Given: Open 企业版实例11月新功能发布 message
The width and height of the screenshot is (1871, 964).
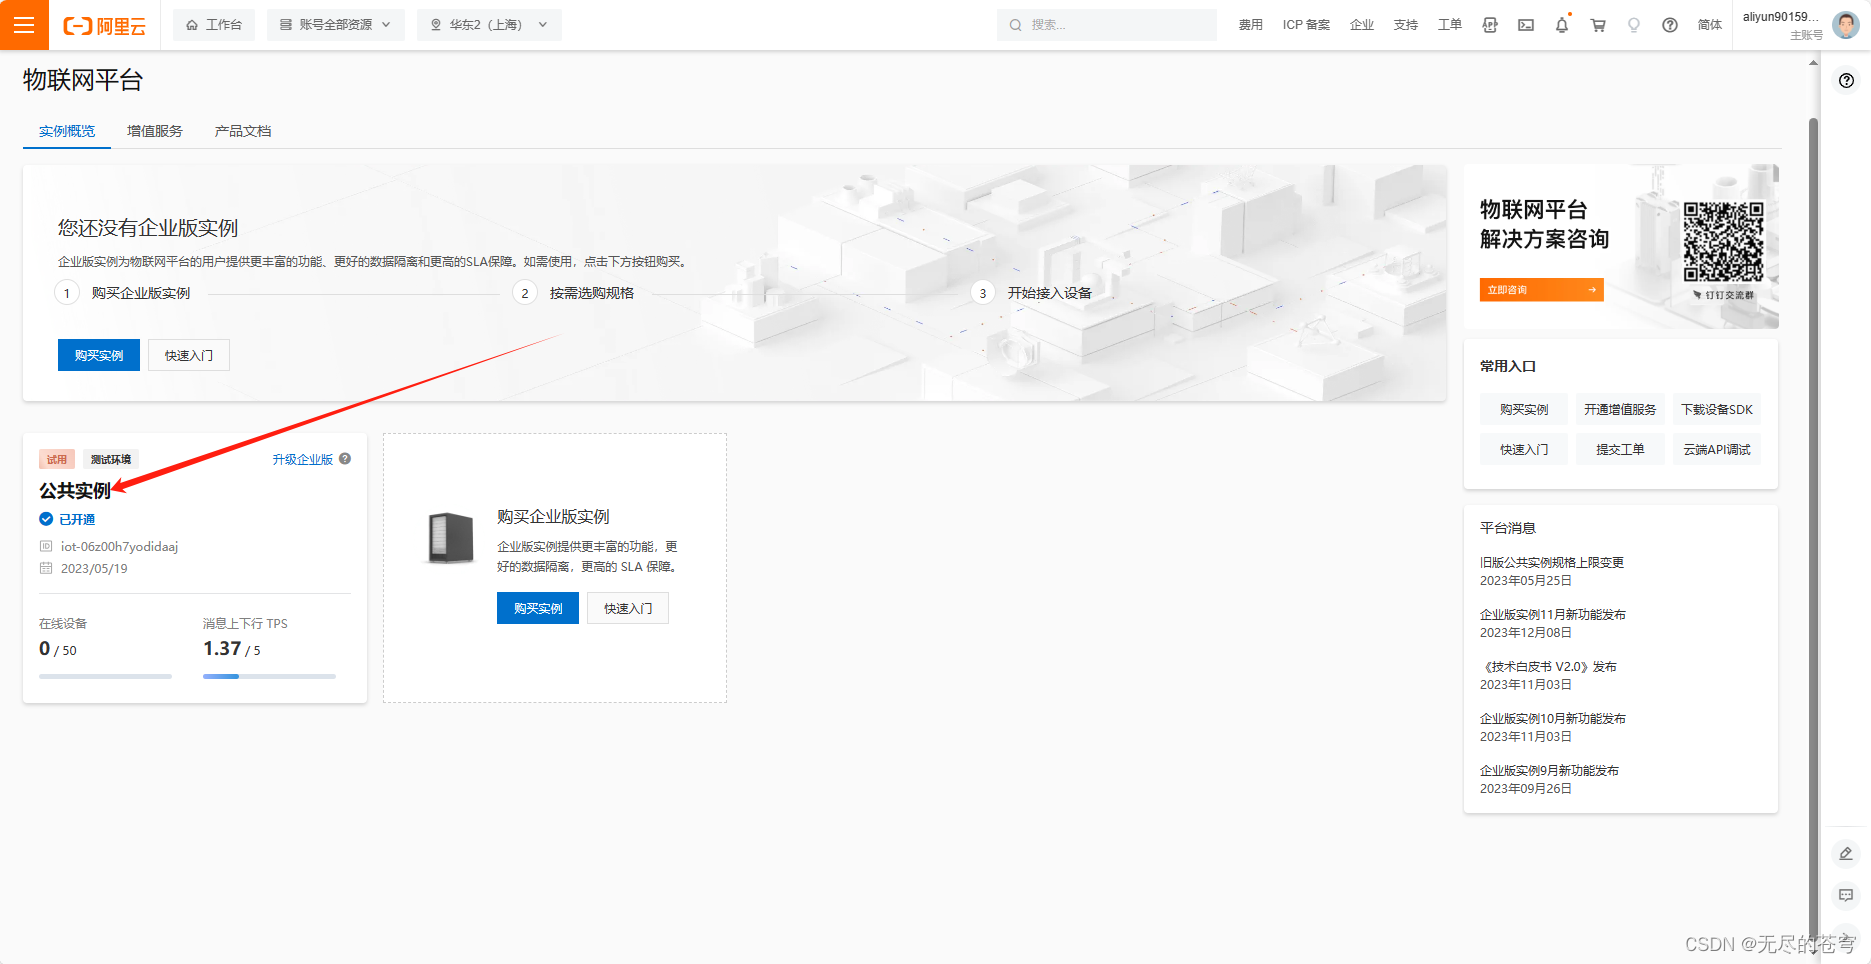Looking at the screenshot, I should (1553, 614).
